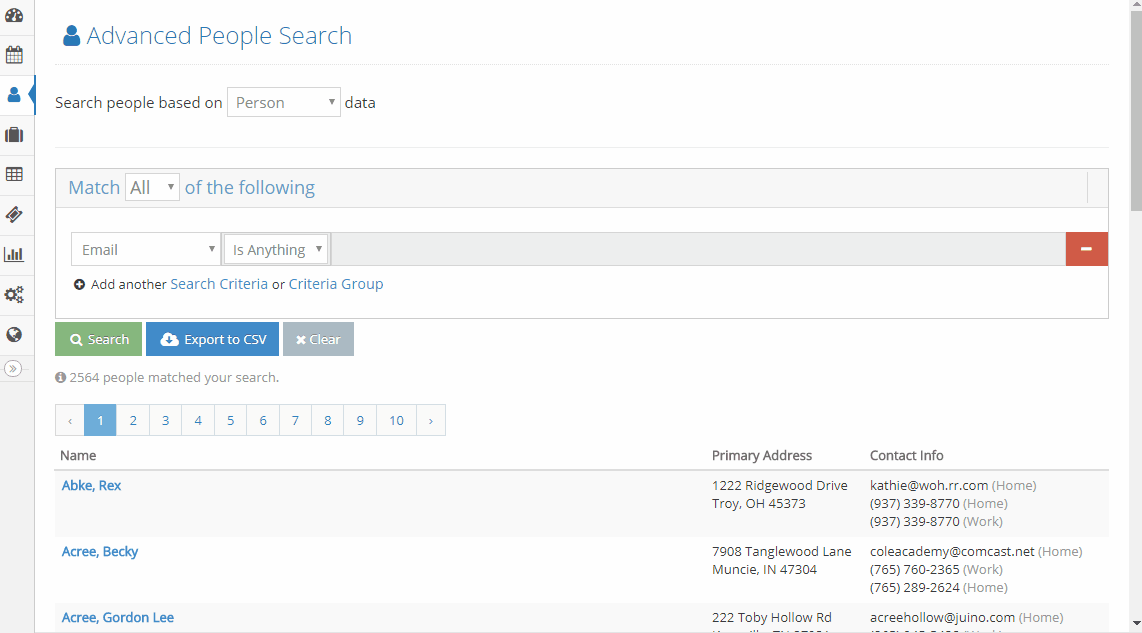Go to results page 3
This screenshot has height=633, width=1142.
(x=165, y=420)
